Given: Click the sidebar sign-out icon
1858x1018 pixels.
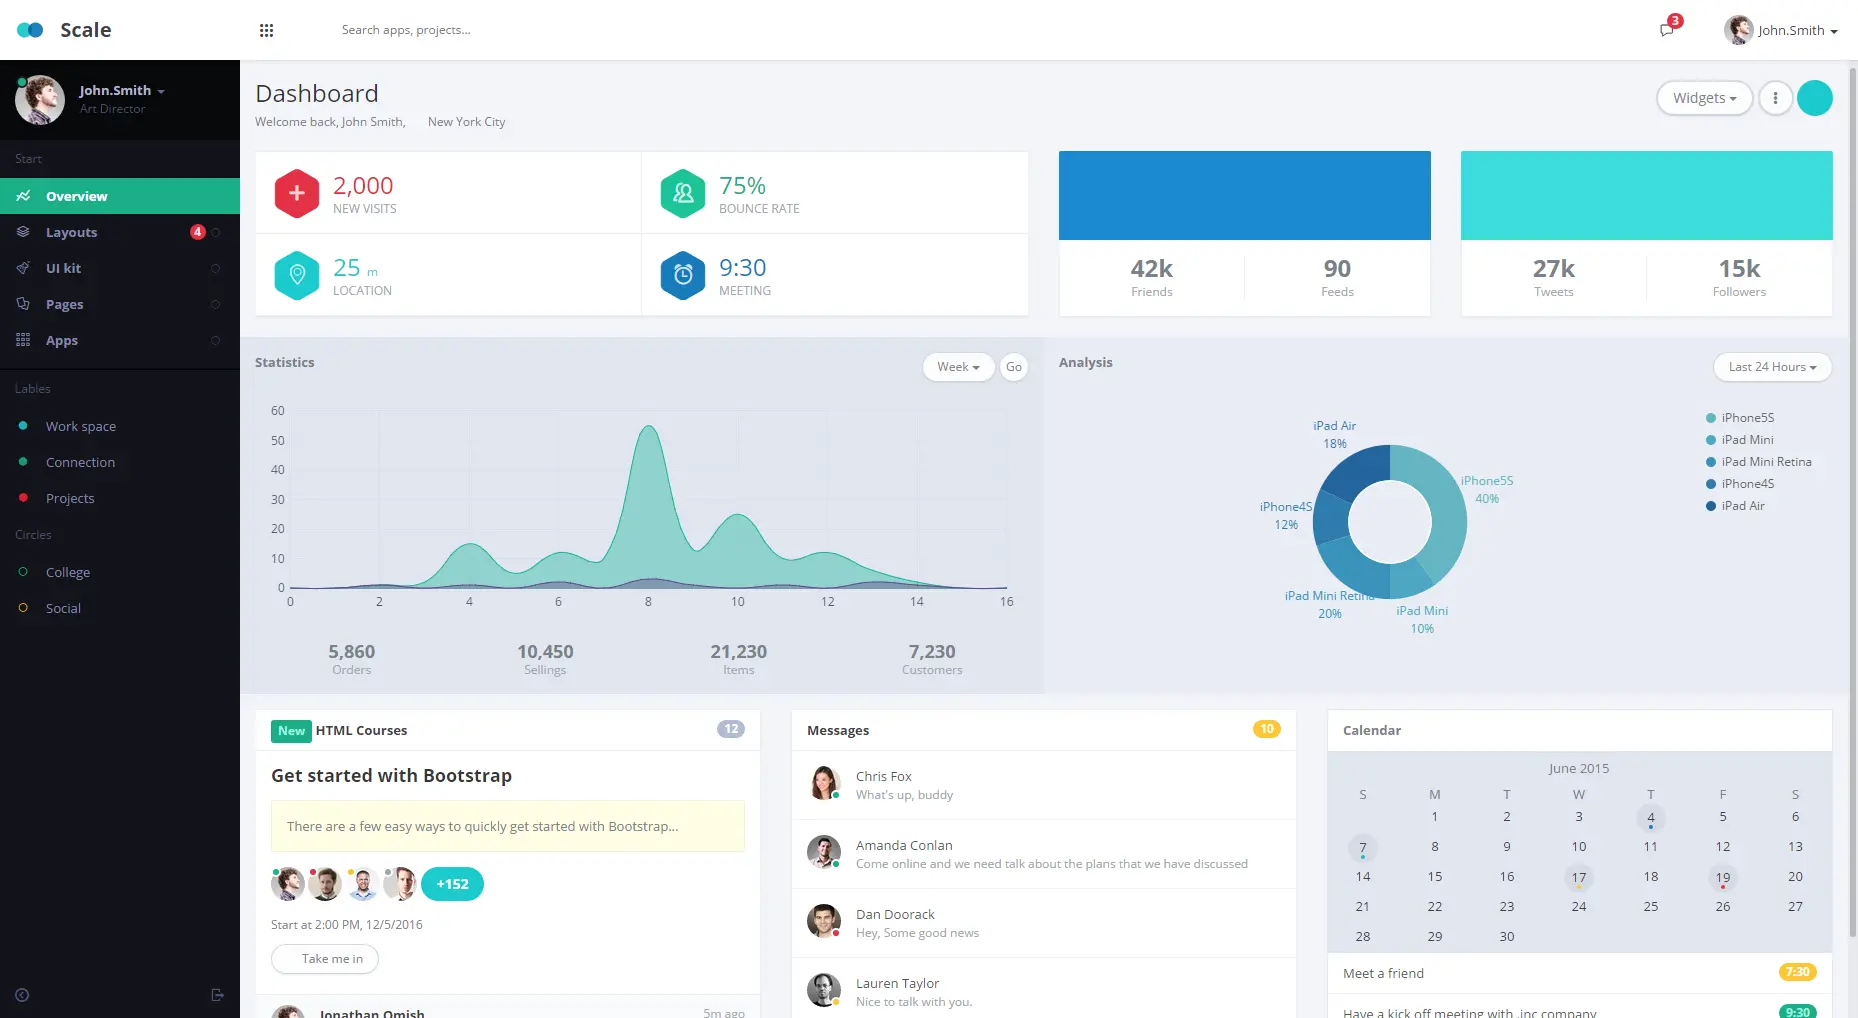Looking at the screenshot, I should [218, 995].
